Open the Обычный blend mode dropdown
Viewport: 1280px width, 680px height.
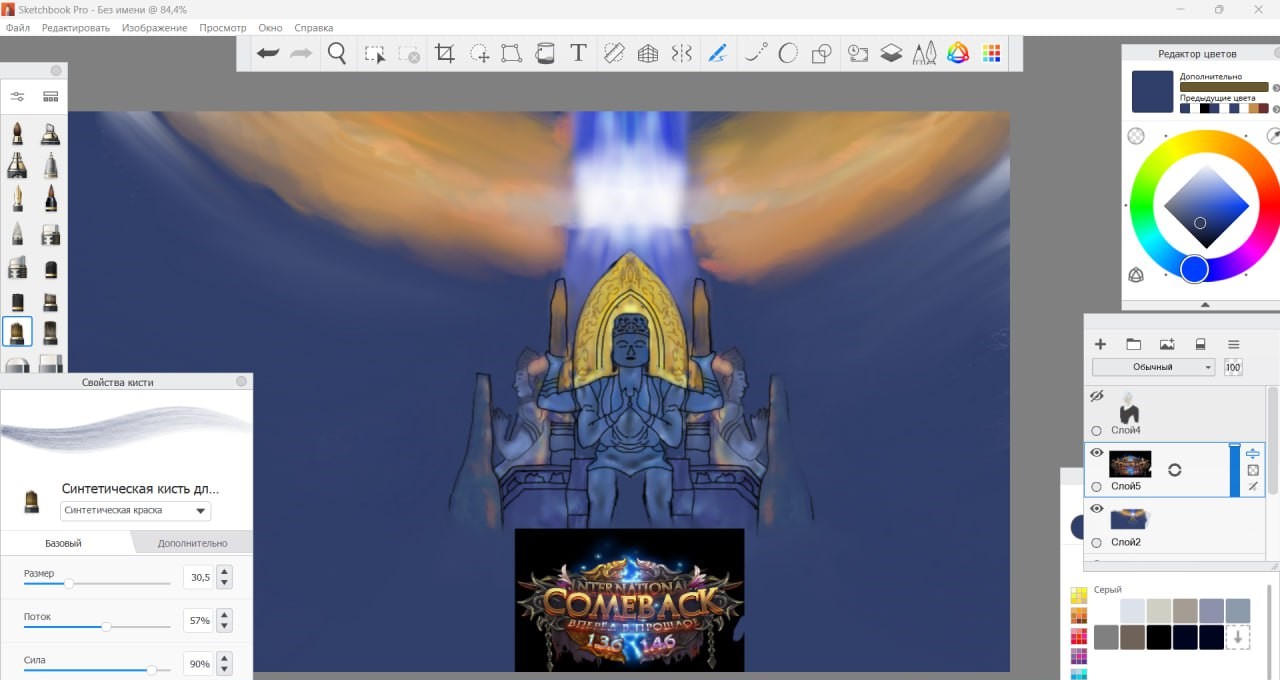[1153, 367]
